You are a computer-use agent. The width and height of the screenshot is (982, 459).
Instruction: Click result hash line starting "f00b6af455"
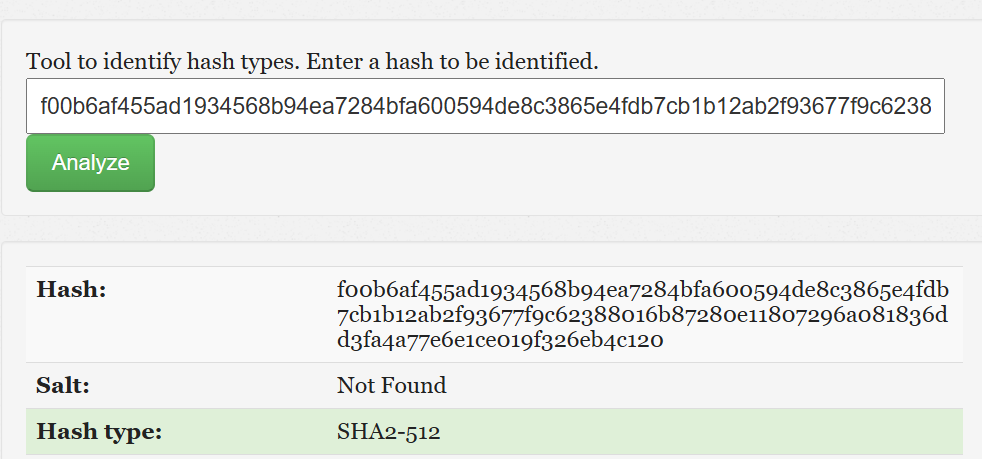(642, 291)
